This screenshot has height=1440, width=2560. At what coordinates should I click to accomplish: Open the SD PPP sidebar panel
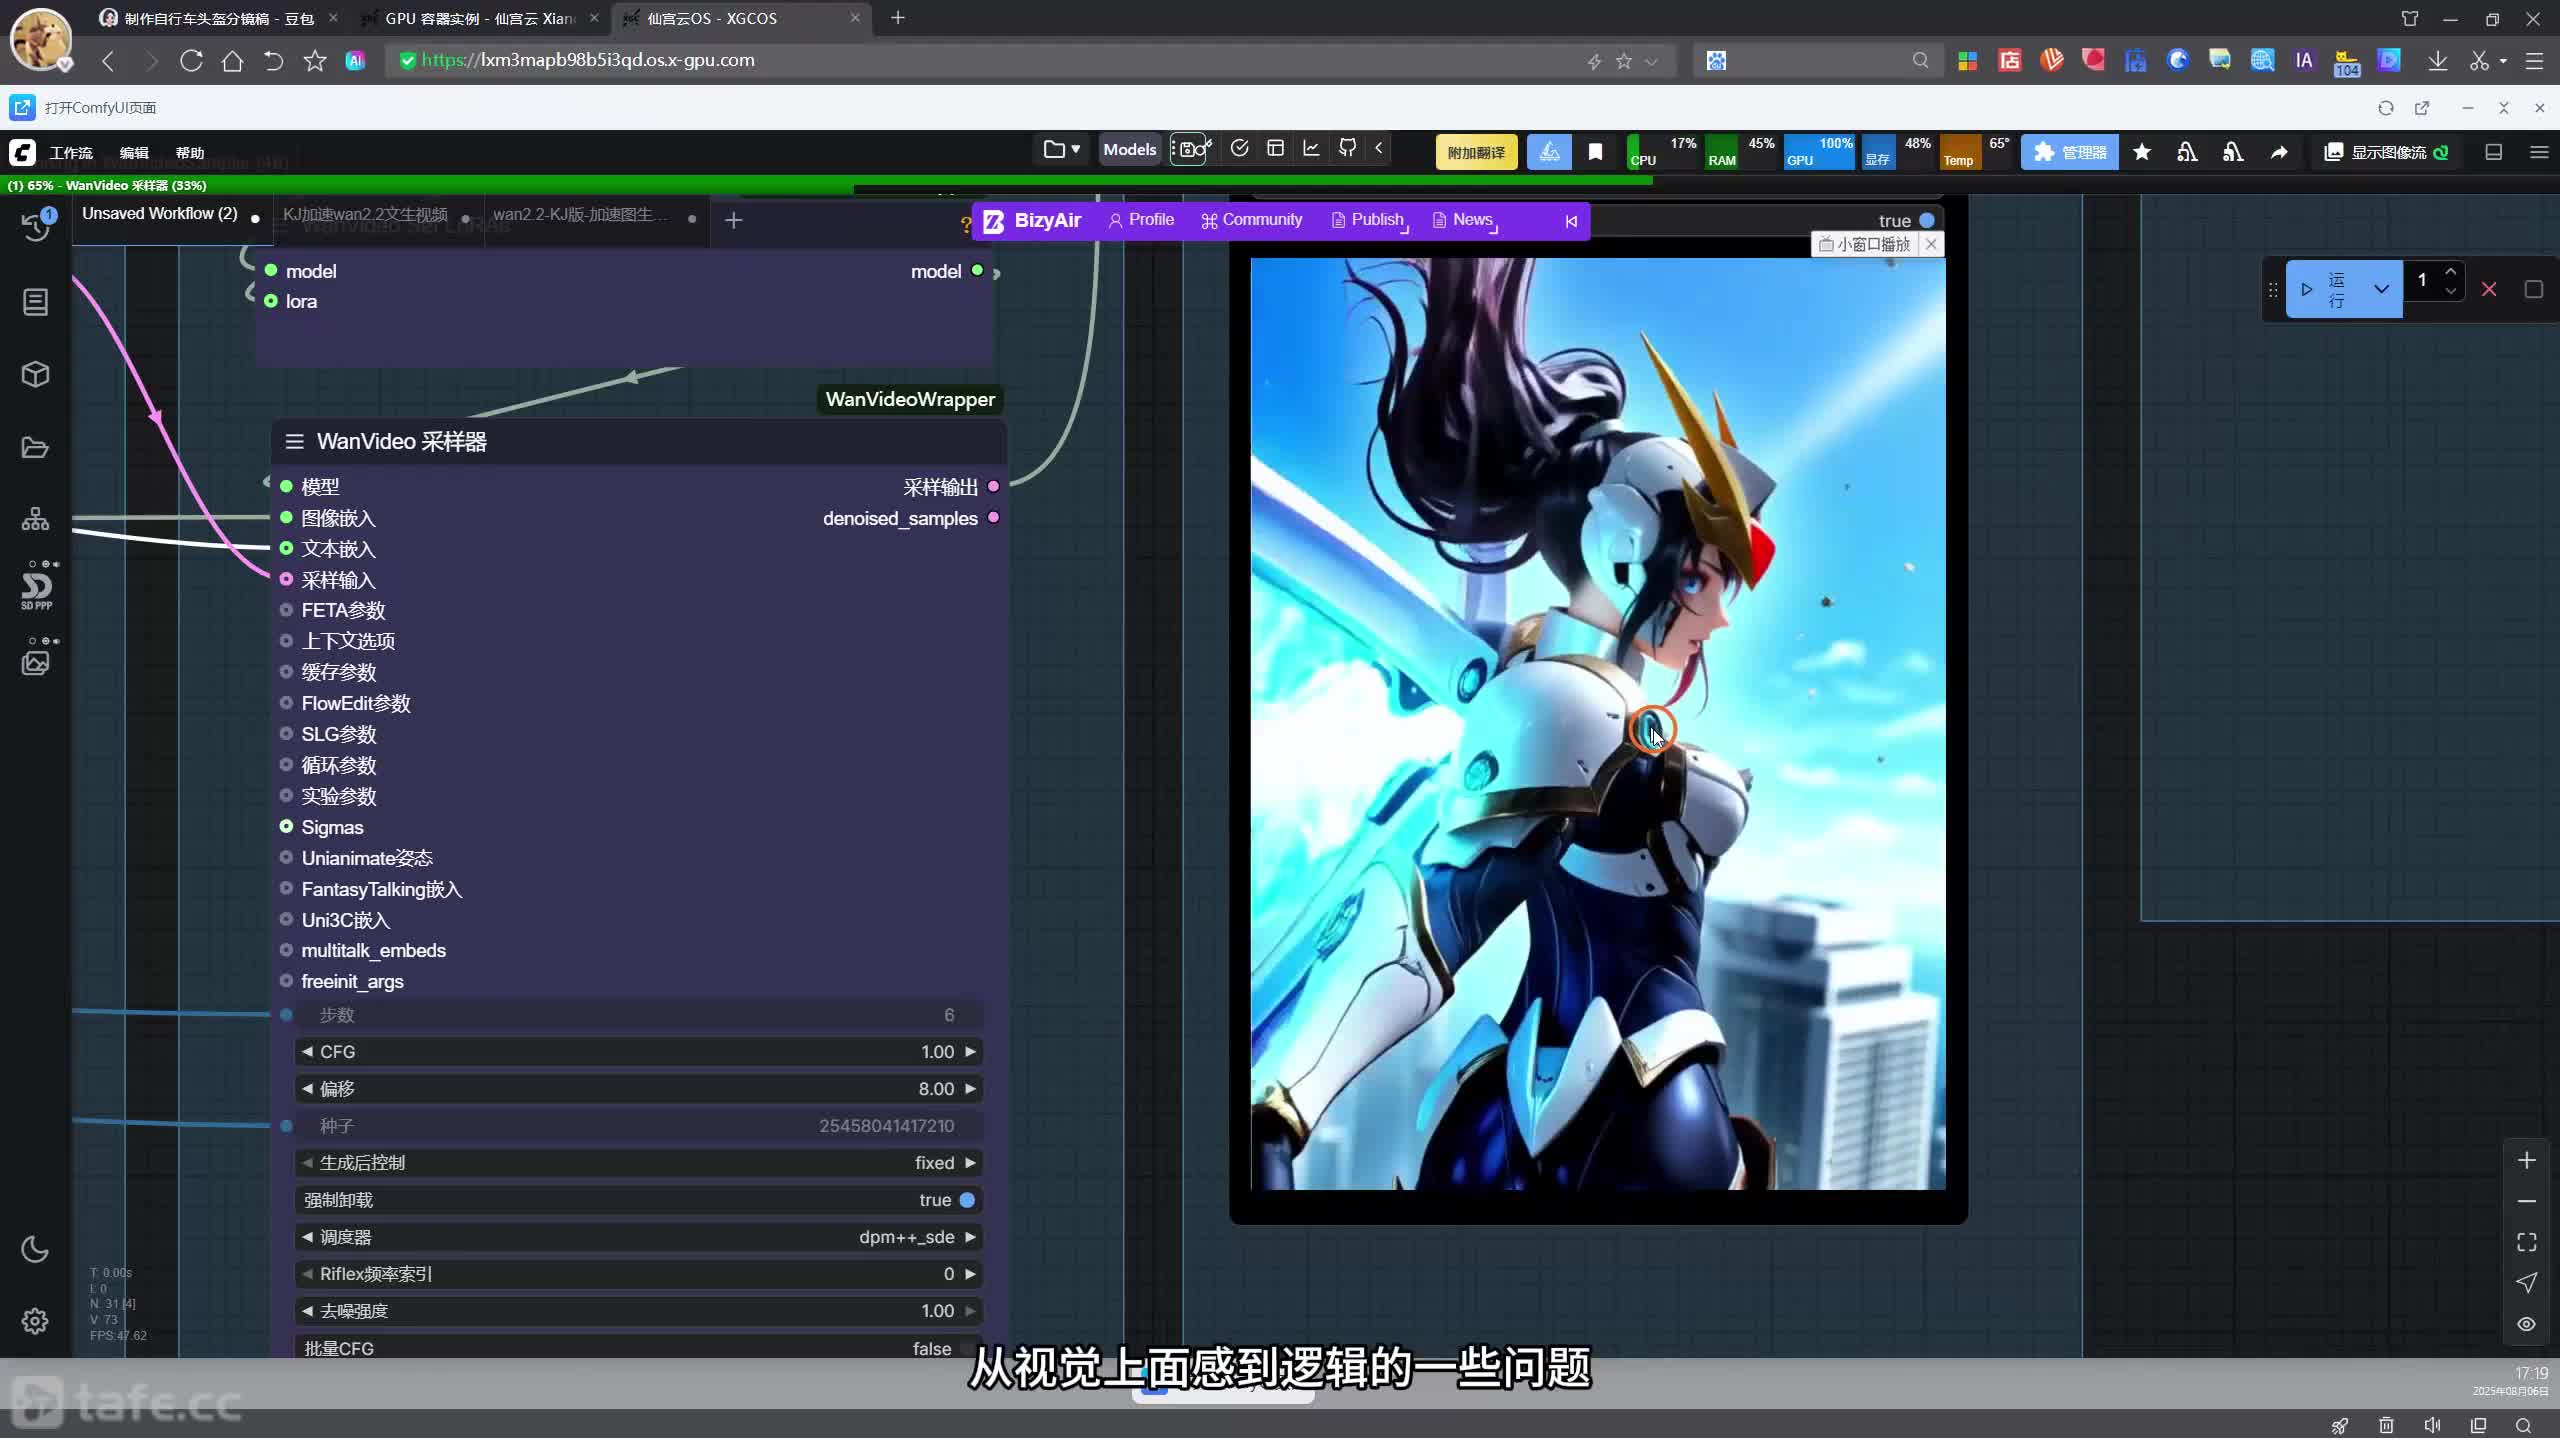36,588
